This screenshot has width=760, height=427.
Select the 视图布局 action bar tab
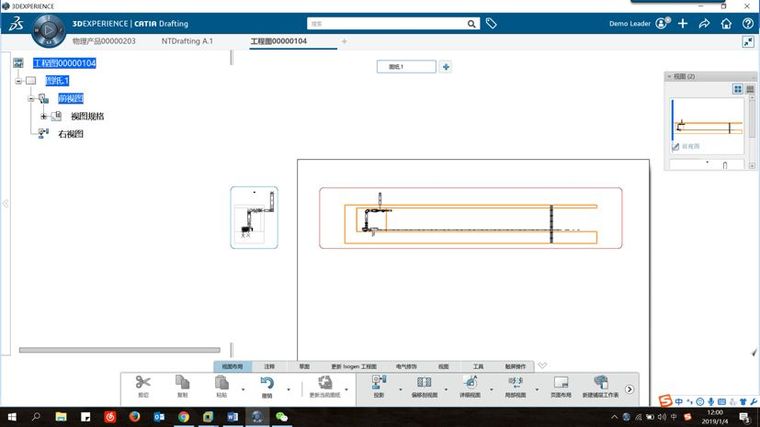pos(232,366)
